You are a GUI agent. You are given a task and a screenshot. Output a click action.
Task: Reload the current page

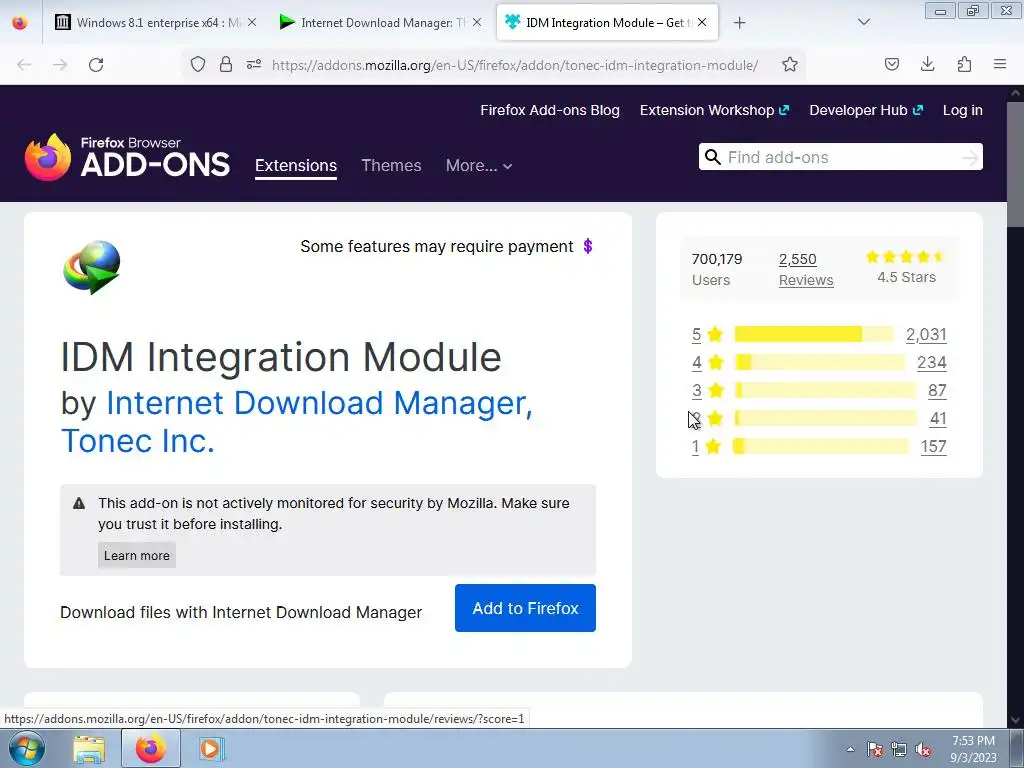pyautogui.click(x=96, y=65)
